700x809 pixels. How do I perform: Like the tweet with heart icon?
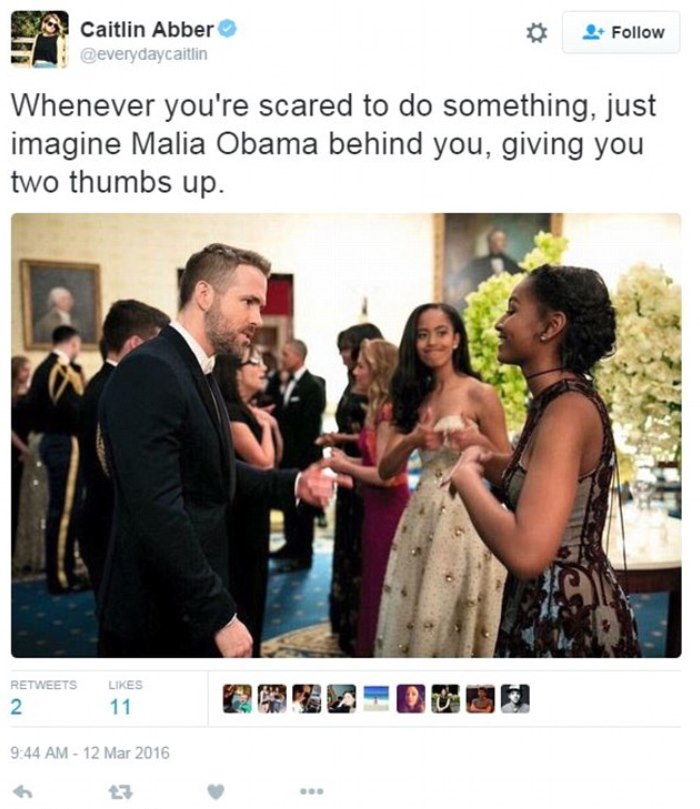coord(216,791)
